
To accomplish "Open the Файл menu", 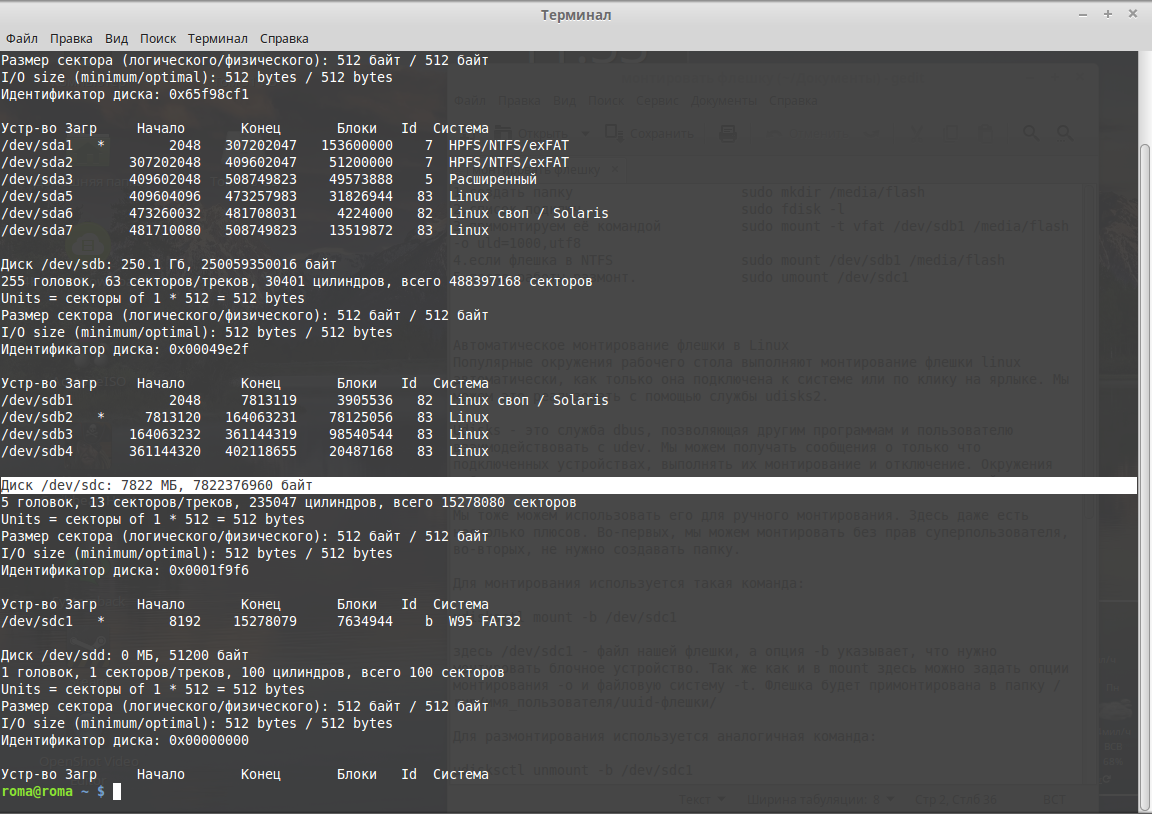I will (21, 39).
